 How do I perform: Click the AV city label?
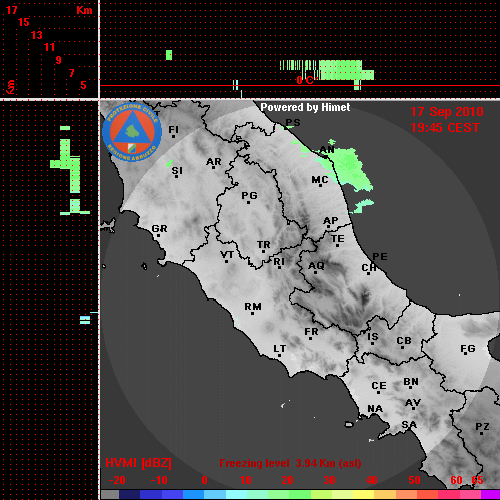[413, 403]
